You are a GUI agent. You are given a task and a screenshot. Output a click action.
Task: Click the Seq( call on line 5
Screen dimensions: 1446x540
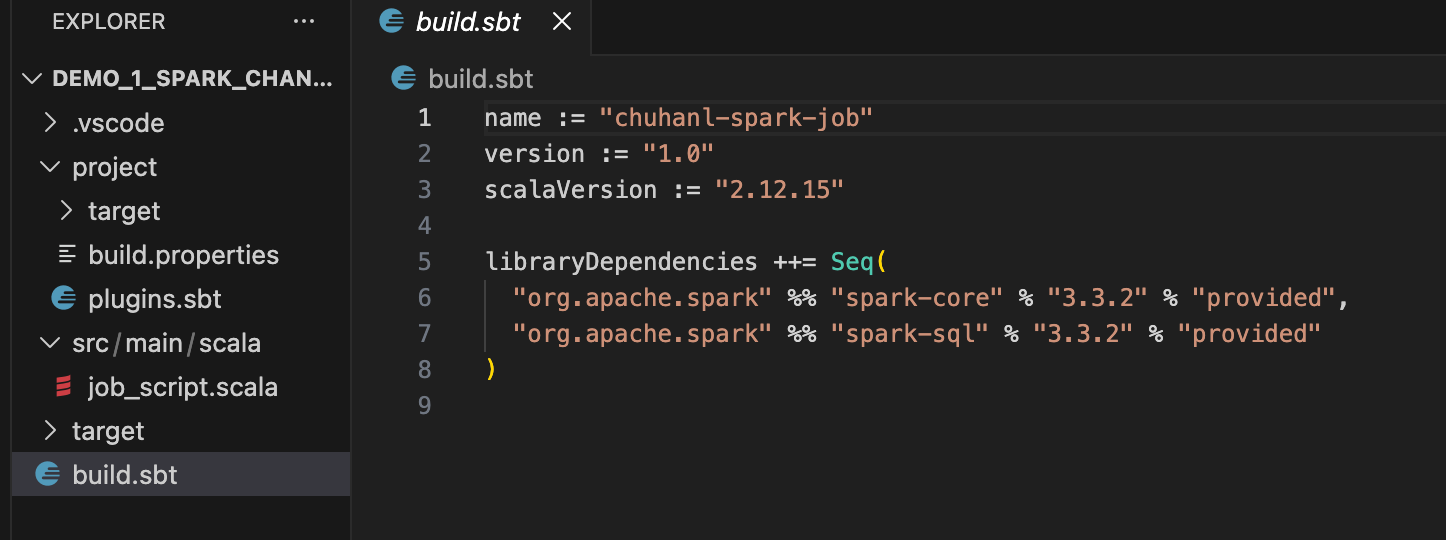point(859,262)
